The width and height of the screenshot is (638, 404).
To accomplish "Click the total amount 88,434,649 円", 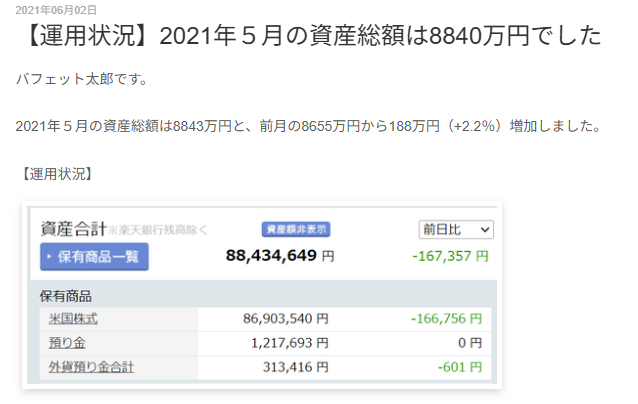I will point(280,256).
